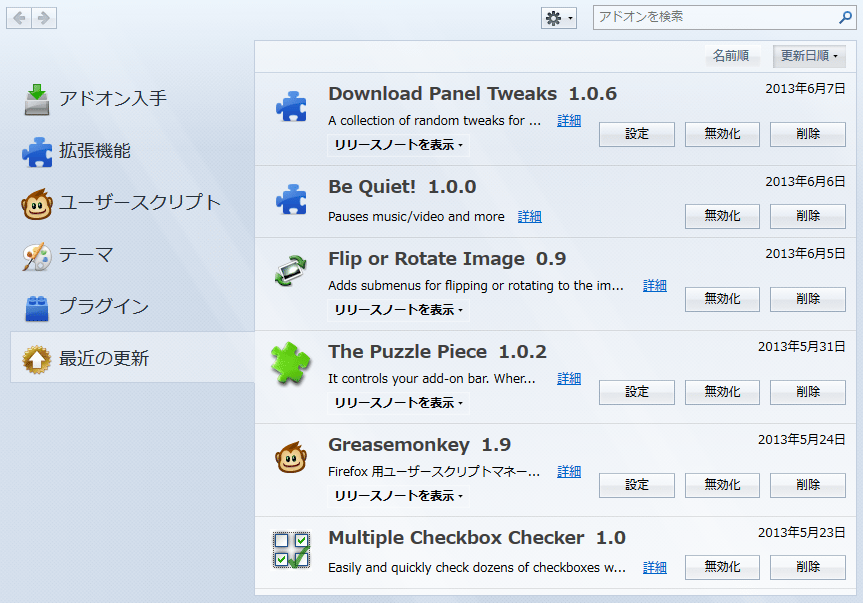
Task: Disable Be Quiet! with 無効化
Action: click(722, 216)
